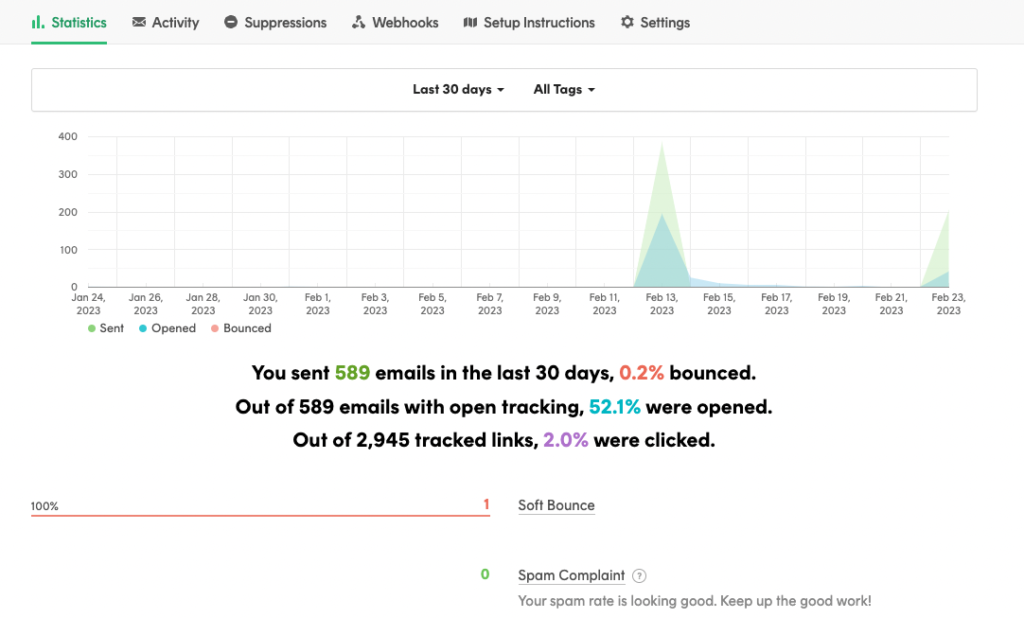Go to the Suppressions tab label

pyautogui.click(x=285, y=22)
